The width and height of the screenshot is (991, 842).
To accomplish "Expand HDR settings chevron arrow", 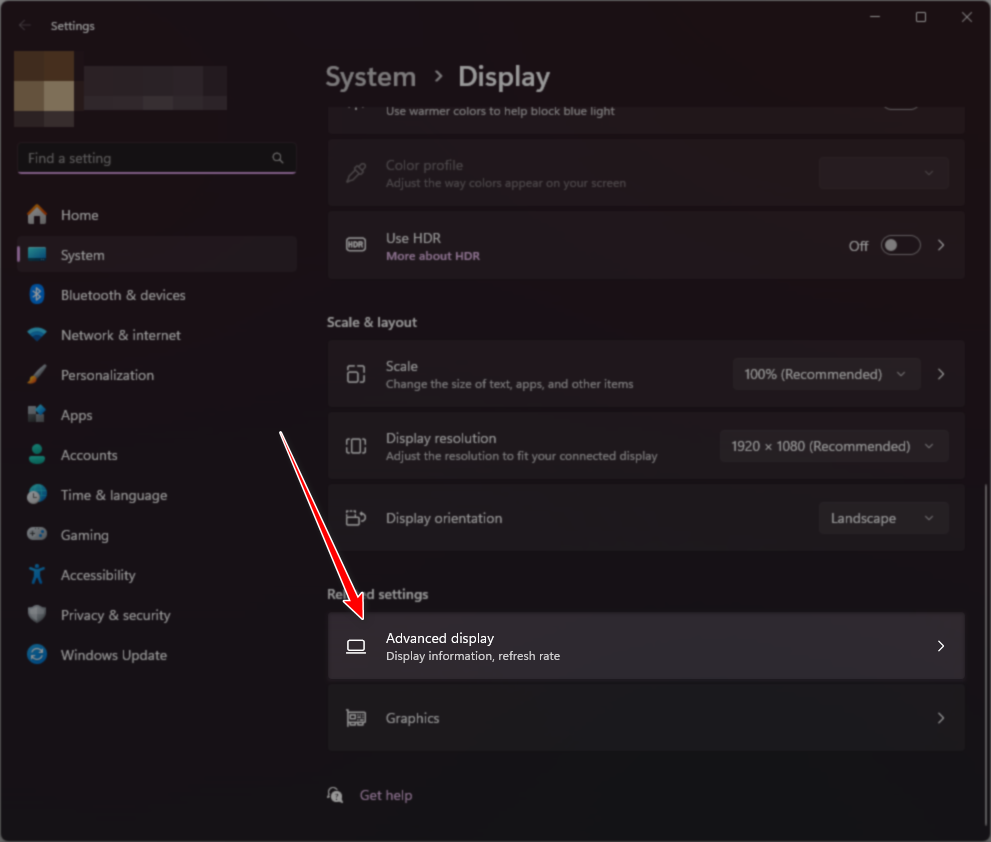I will pos(941,246).
